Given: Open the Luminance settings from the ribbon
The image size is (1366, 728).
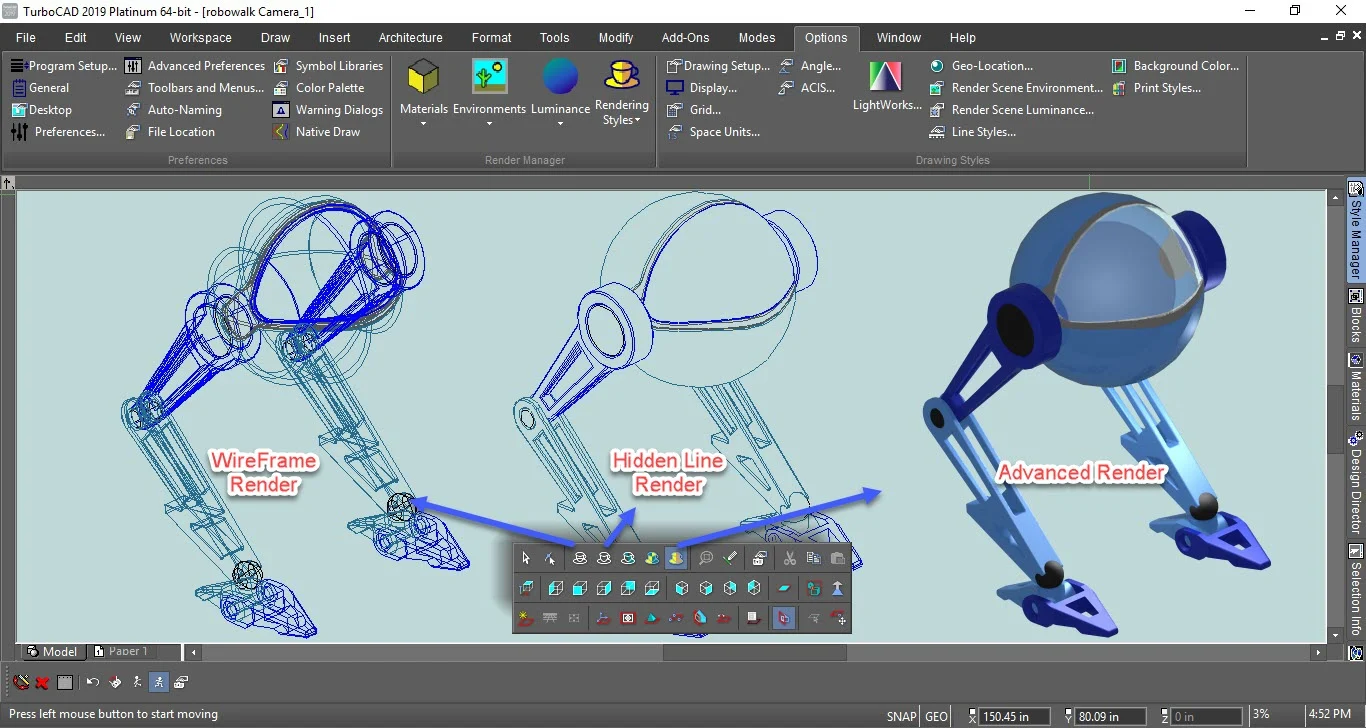Looking at the screenshot, I should point(559,88).
